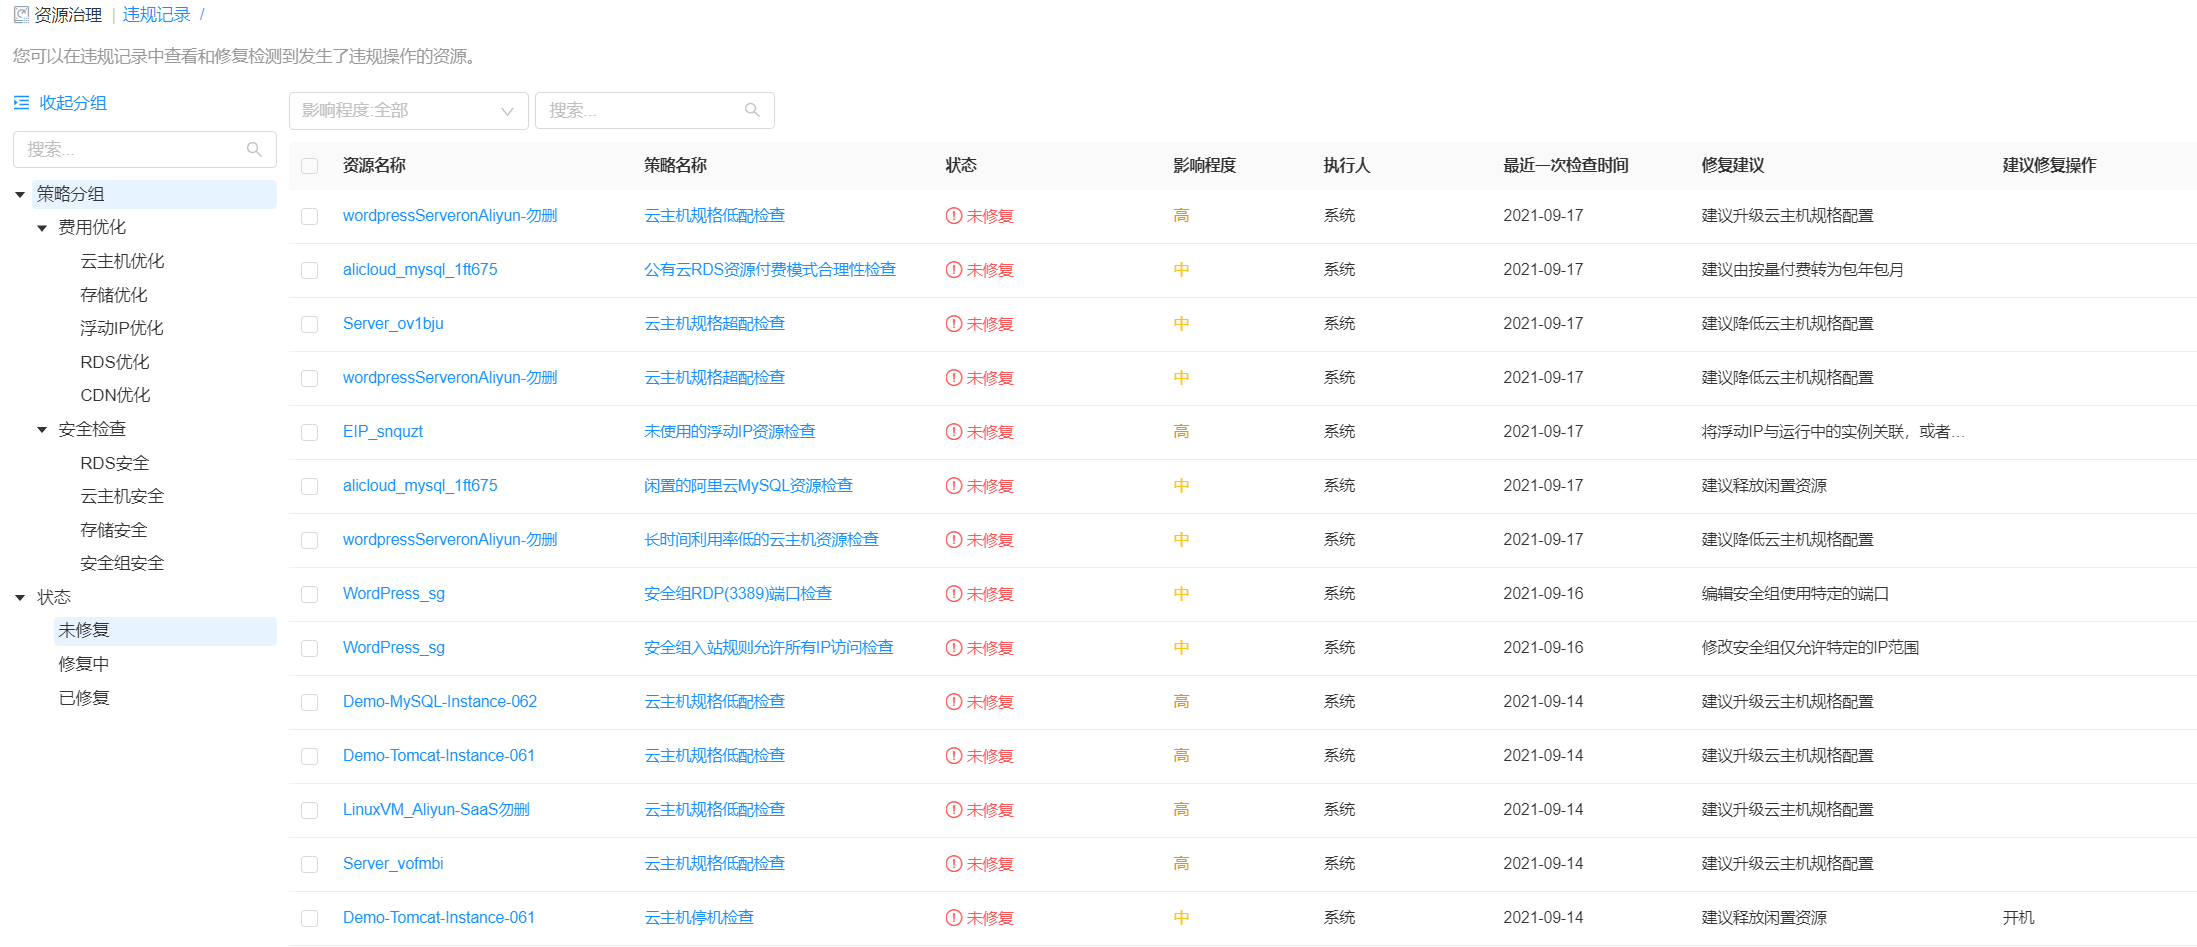Select CDN优化 in the tree

(116, 395)
